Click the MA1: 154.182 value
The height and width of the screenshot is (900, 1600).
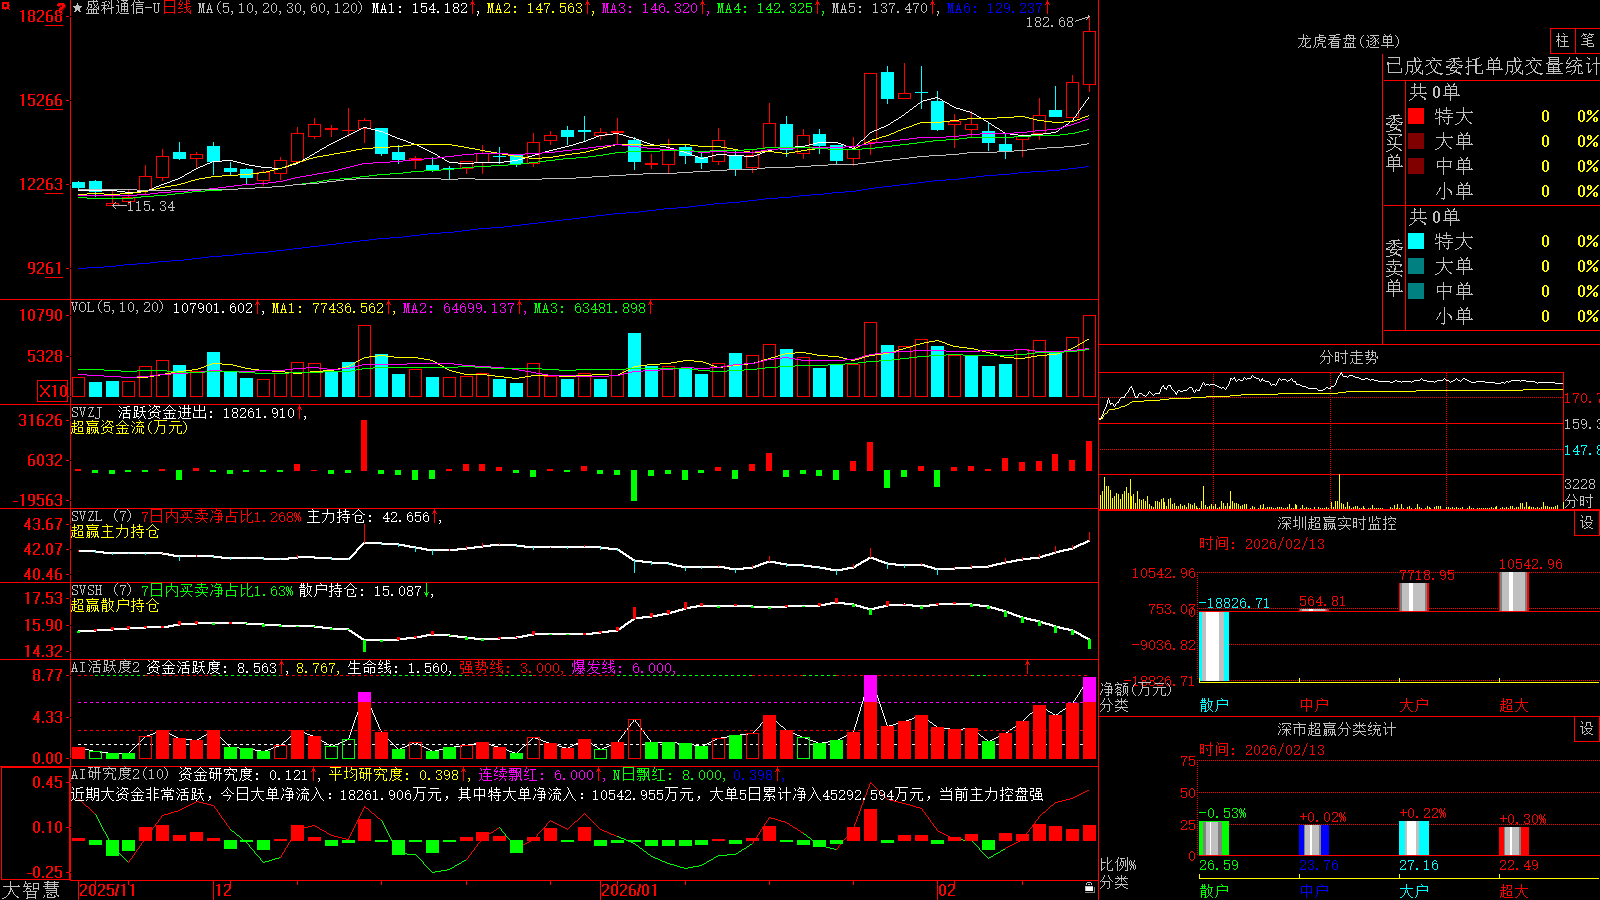(x=420, y=8)
